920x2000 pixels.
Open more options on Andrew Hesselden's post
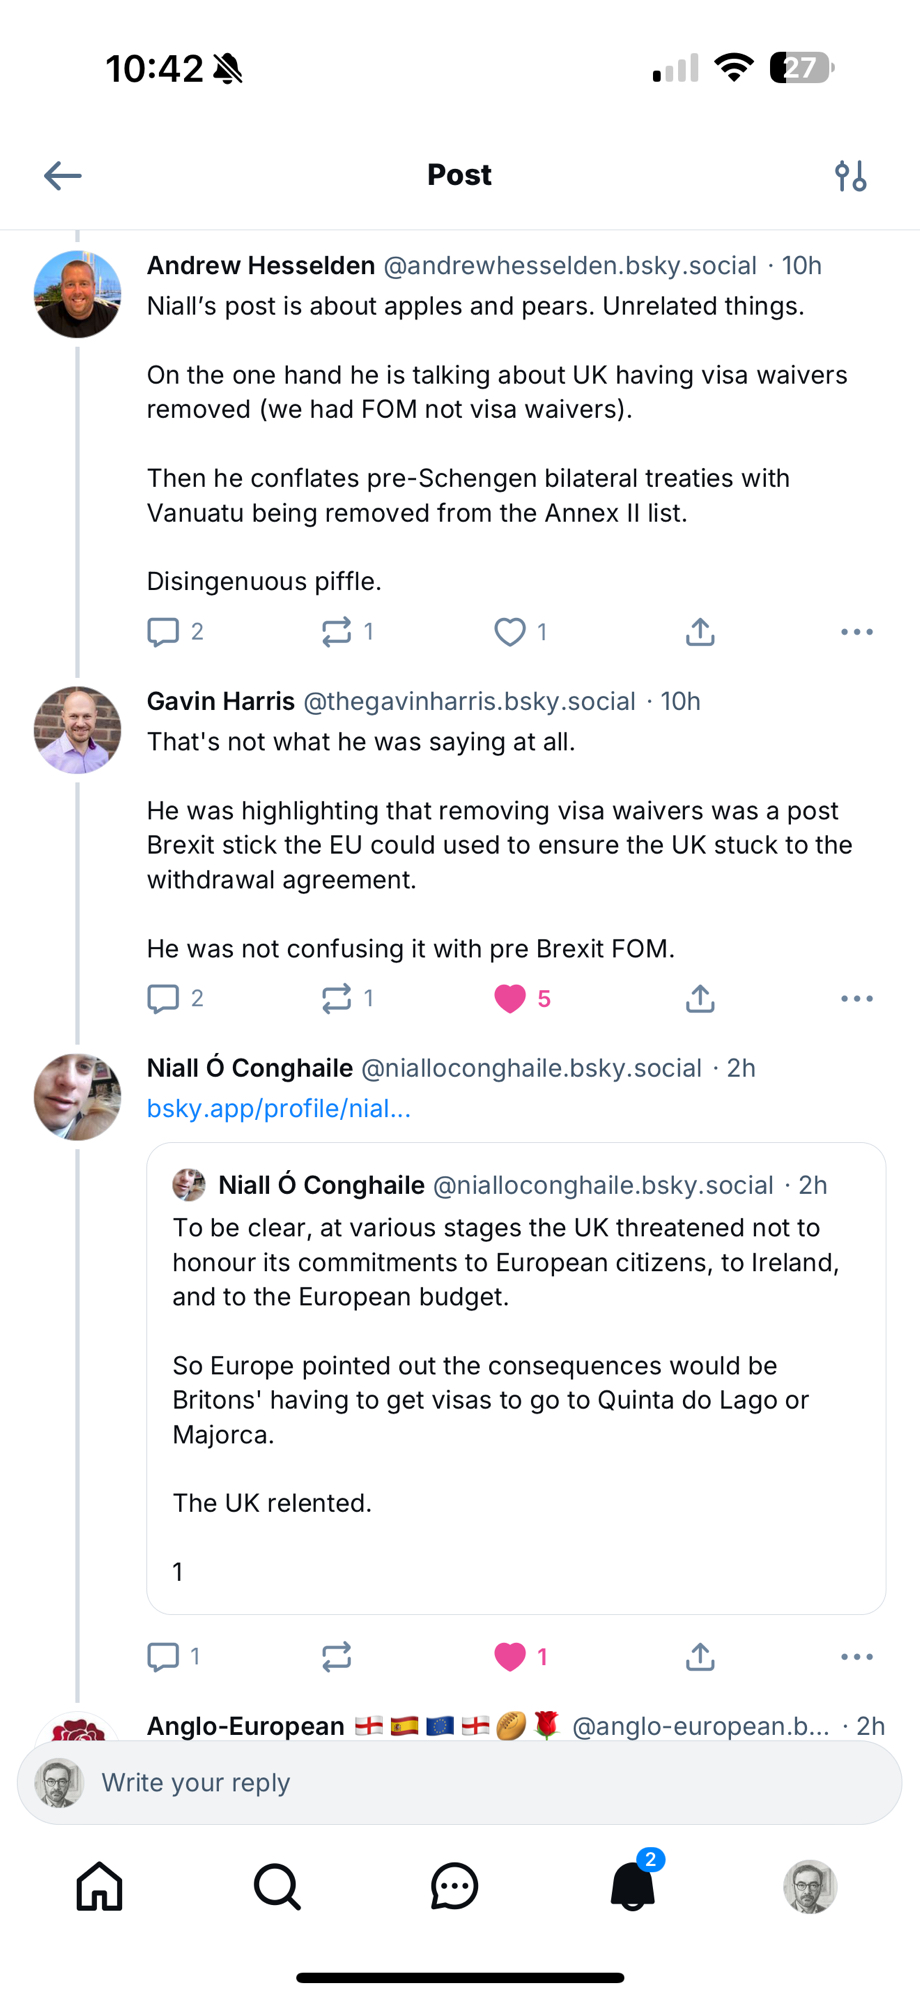tap(857, 632)
